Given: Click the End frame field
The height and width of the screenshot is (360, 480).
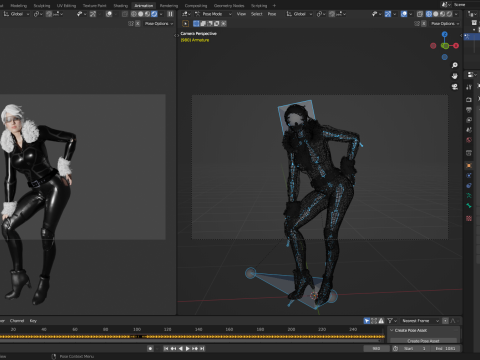Looking at the screenshot, I should pyautogui.click(x=444, y=348).
